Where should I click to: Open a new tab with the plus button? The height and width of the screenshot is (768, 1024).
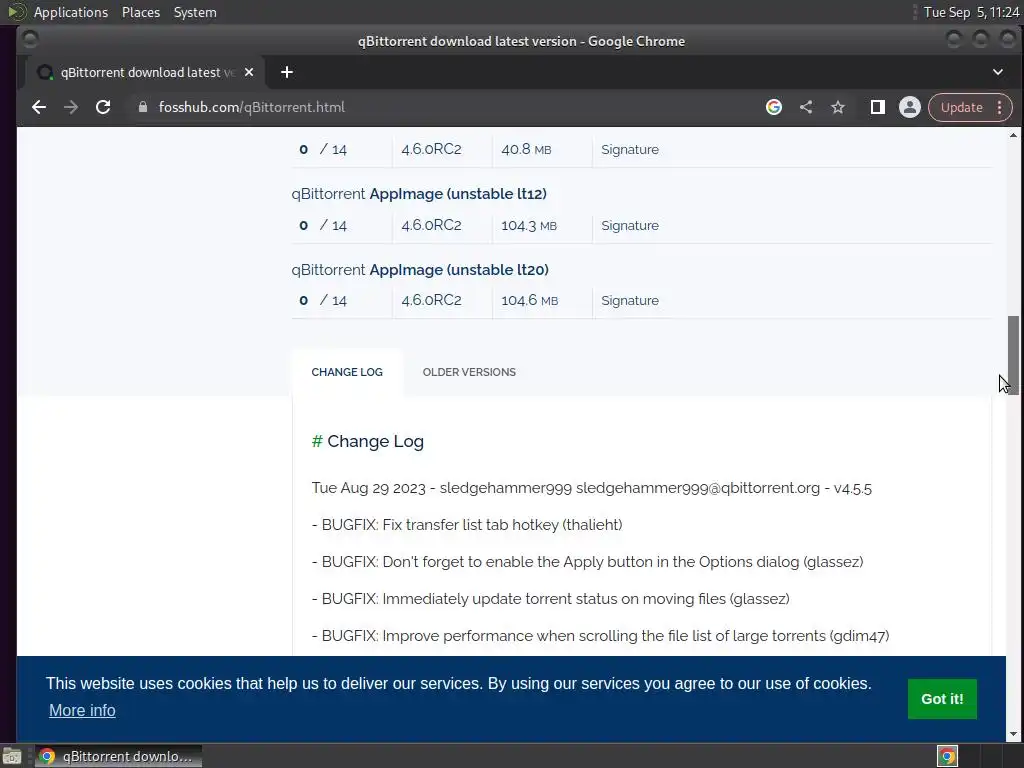tap(287, 72)
